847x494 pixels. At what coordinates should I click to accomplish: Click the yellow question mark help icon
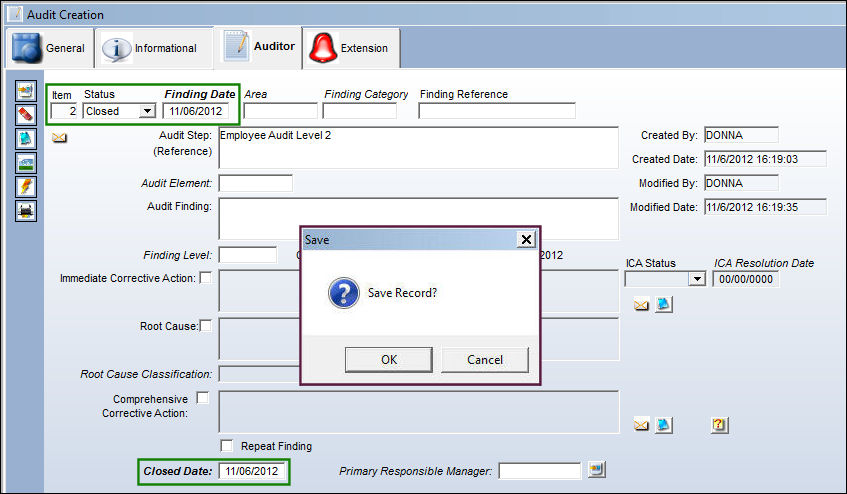coord(720,425)
